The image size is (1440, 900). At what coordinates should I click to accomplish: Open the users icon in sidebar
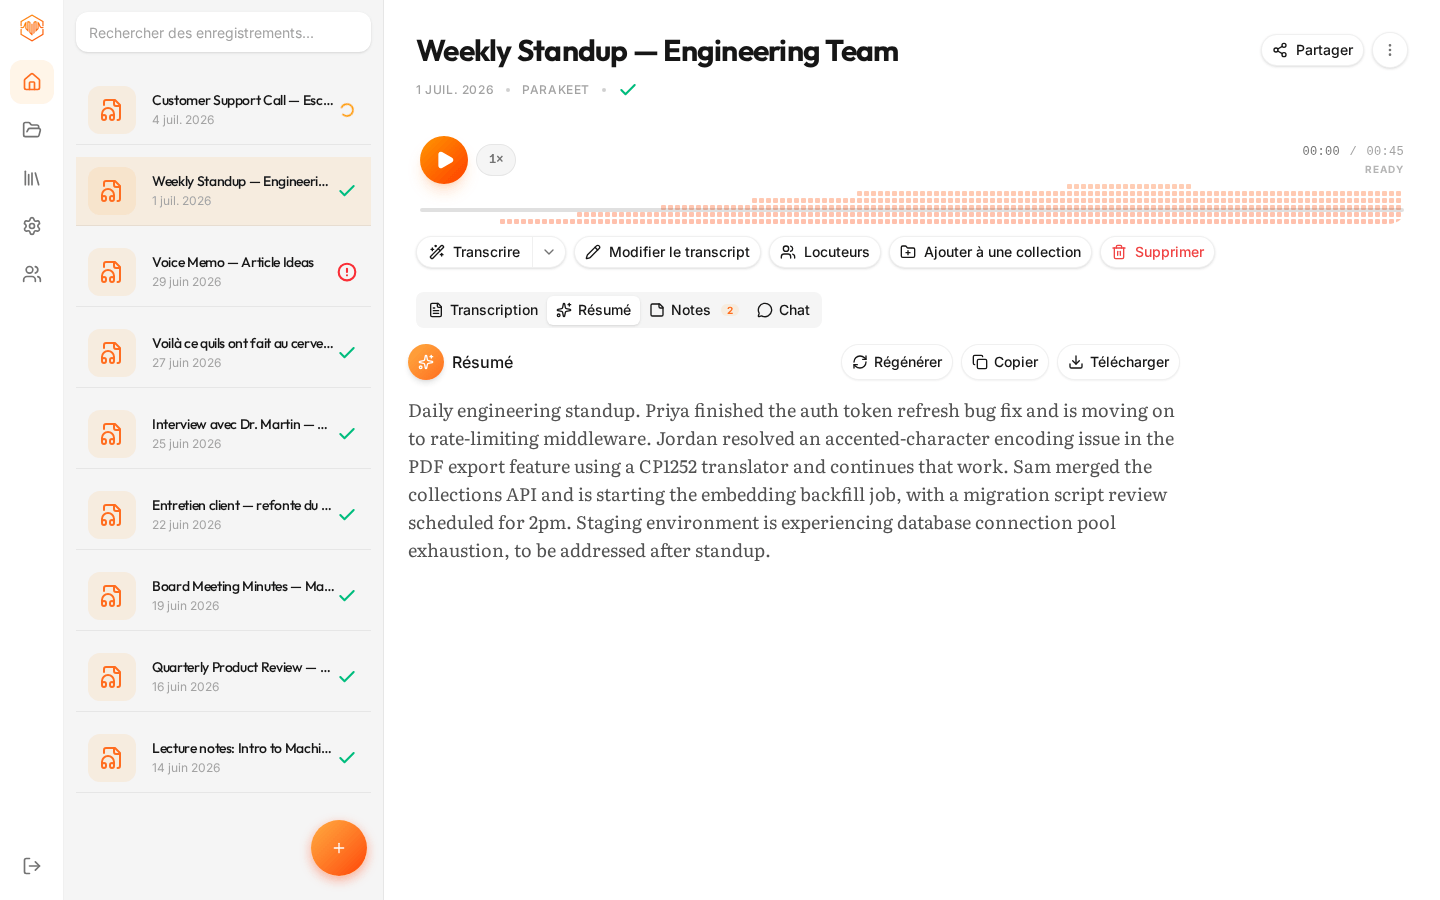coord(32,274)
